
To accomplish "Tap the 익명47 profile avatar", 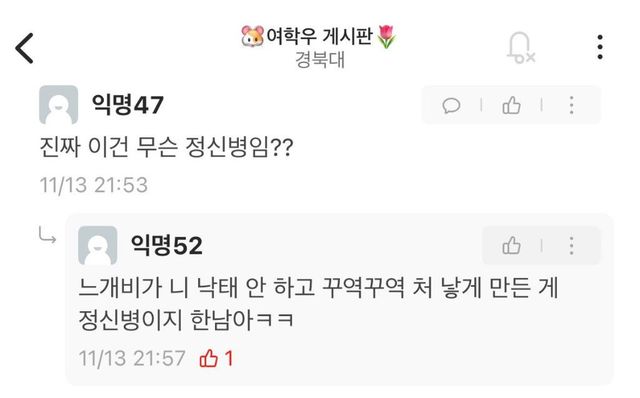I will point(58,105).
